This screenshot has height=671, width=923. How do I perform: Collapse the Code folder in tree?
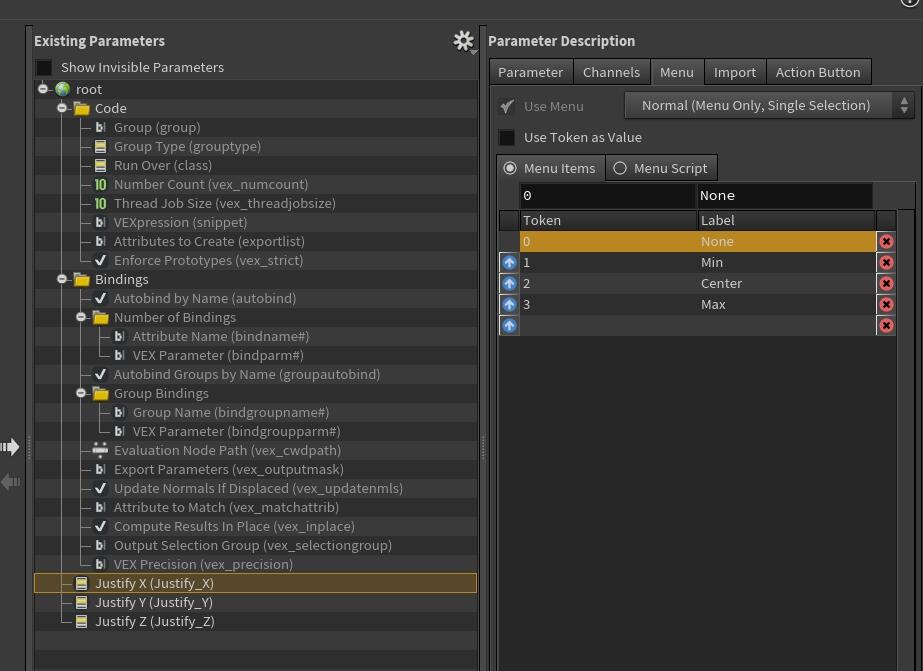pyautogui.click(x=62, y=108)
